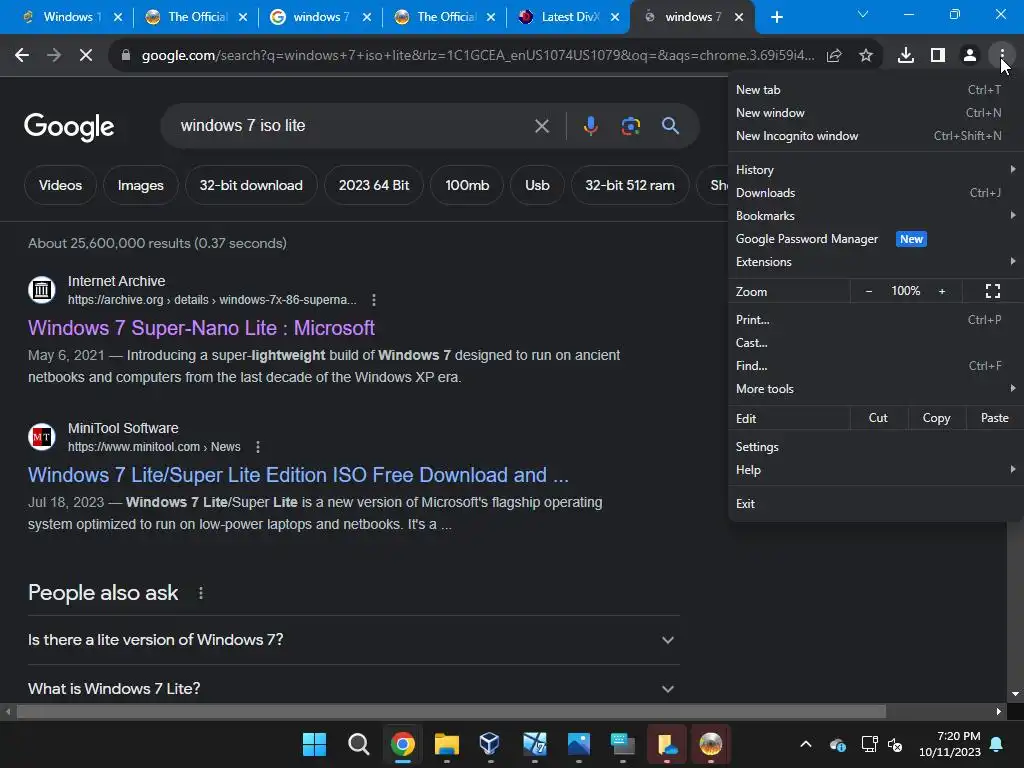This screenshot has width=1024, height=768.
Task: Open new tab with plus button
Action: 776,17
